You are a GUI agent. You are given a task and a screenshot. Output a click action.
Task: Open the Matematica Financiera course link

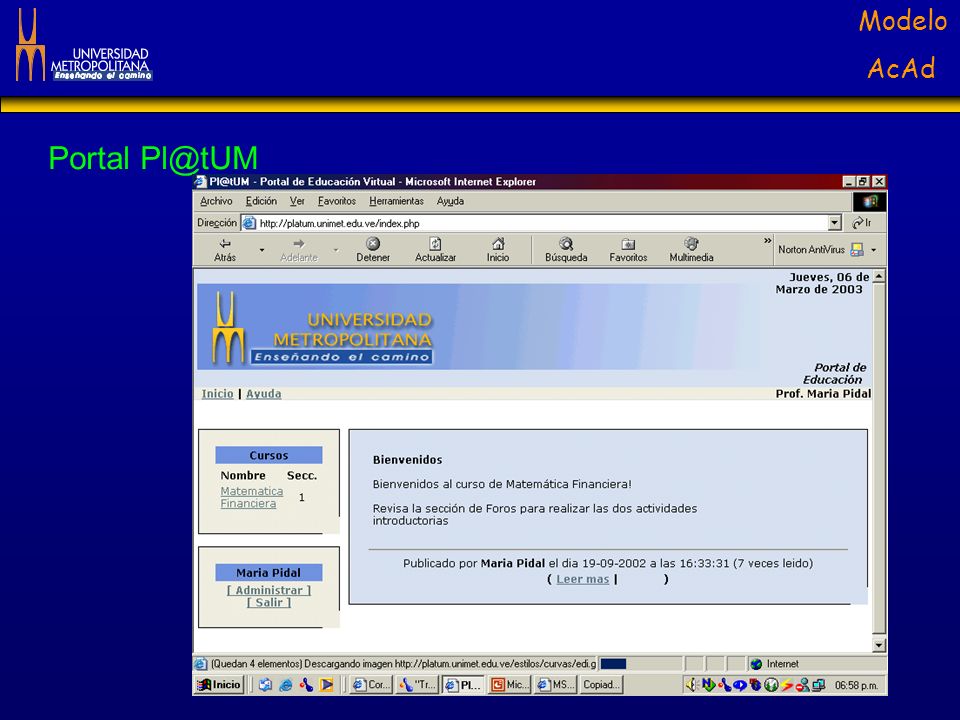click(x=252, y=497)
